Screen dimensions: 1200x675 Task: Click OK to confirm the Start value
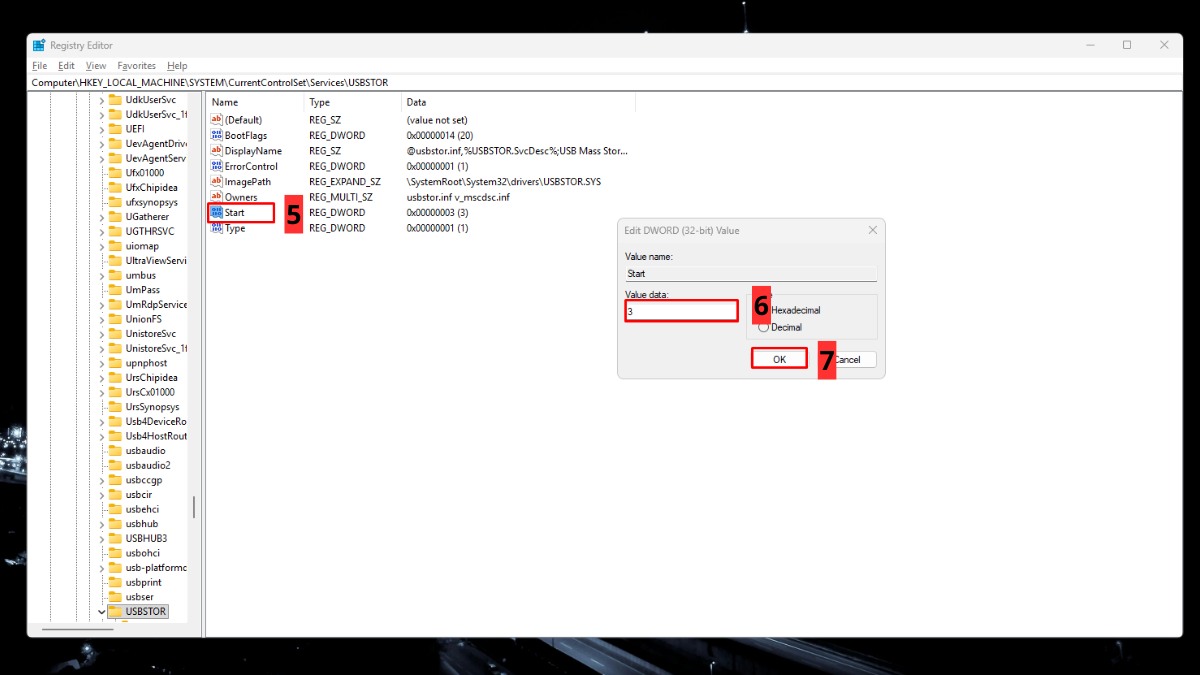(779, 357)
